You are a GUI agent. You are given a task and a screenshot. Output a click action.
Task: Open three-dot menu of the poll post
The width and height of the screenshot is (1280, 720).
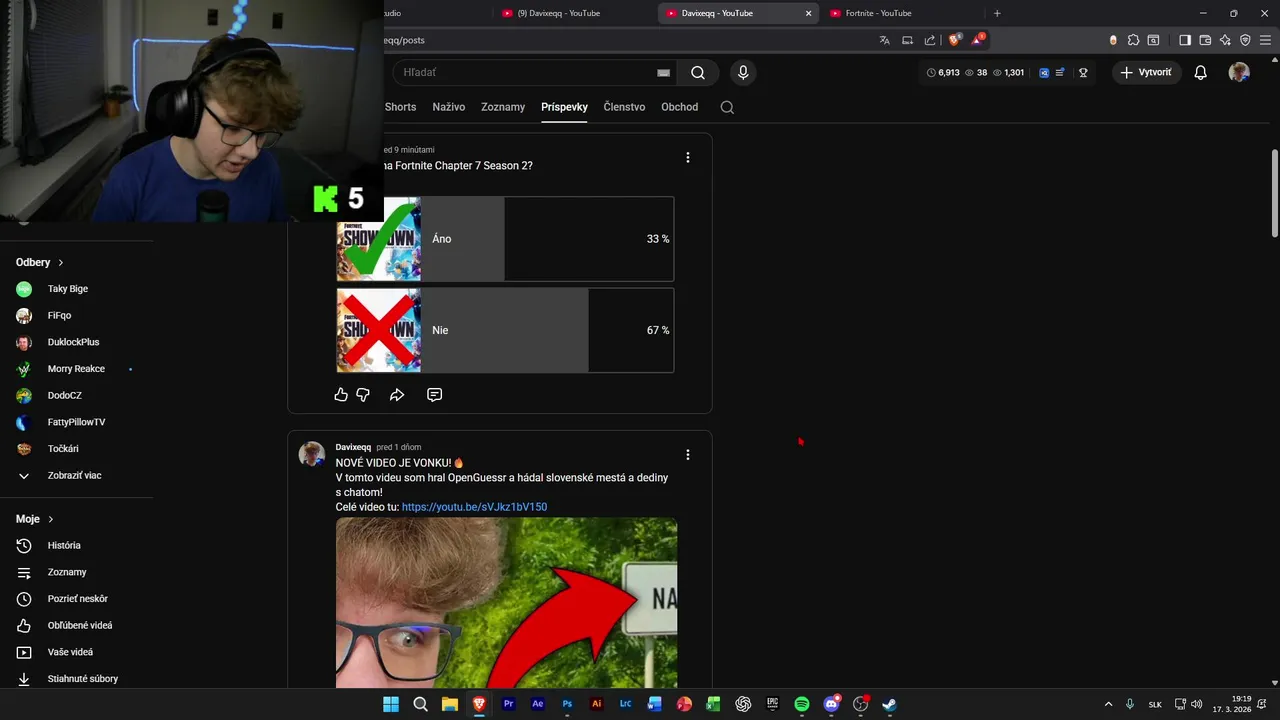point(687,157)
